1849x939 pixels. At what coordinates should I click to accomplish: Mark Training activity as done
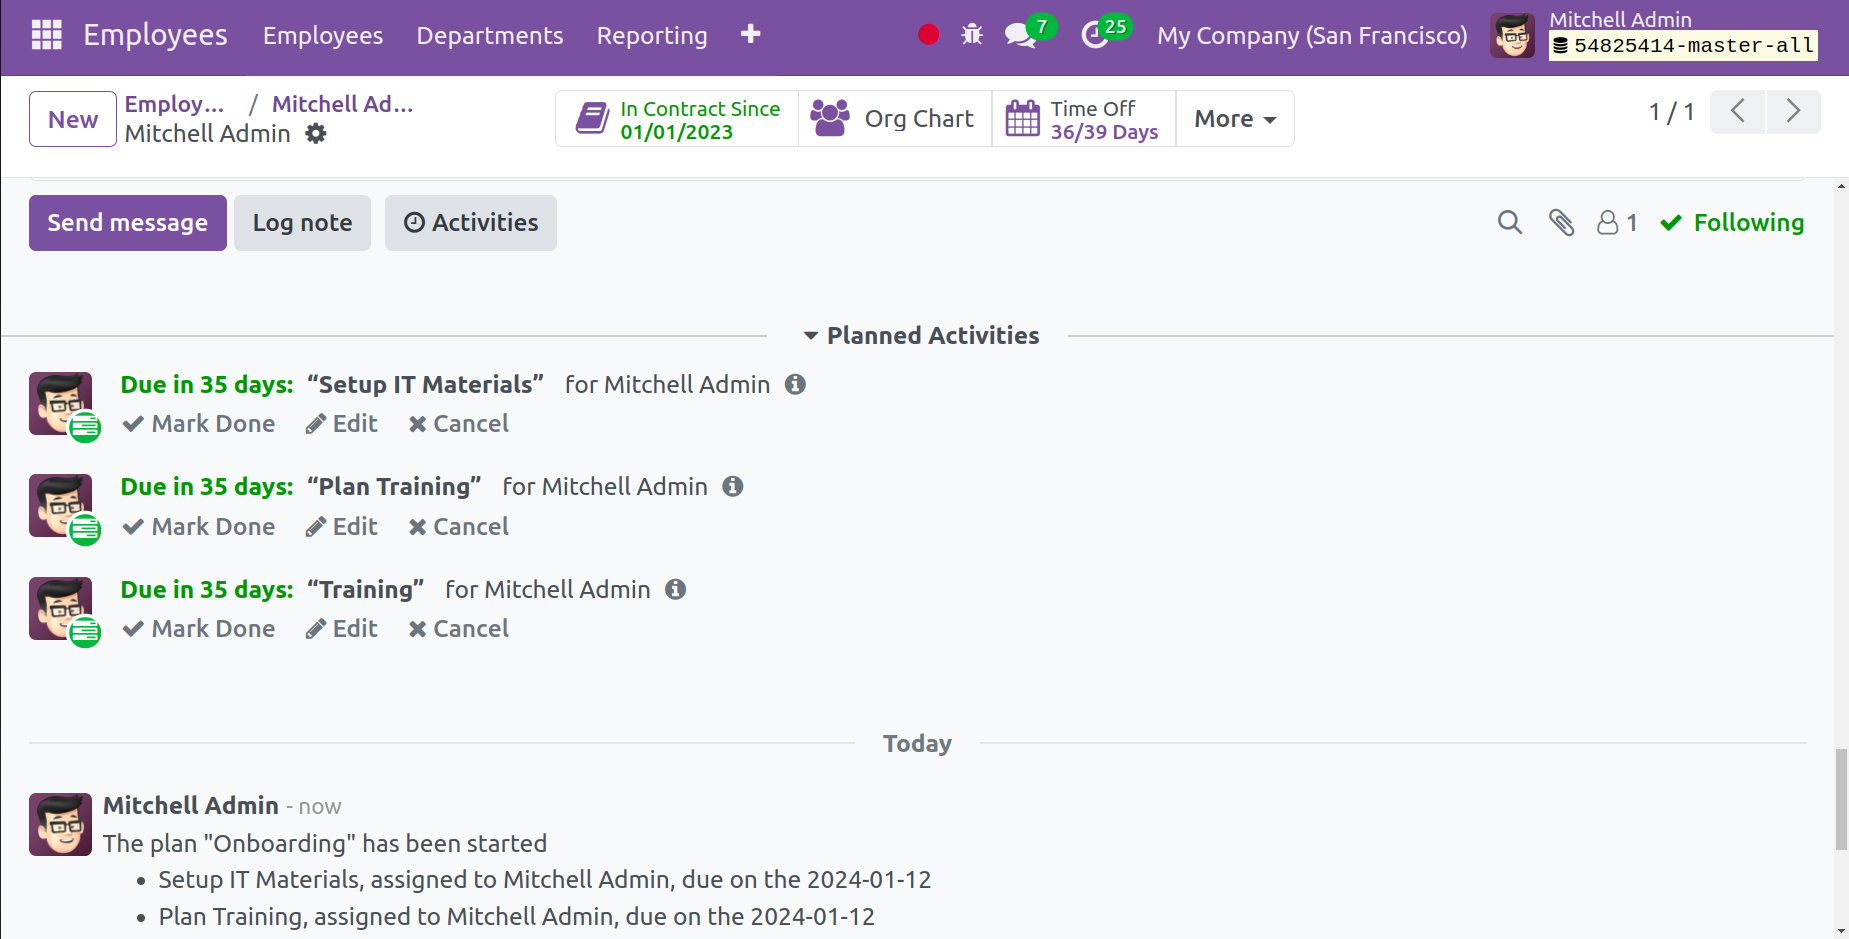point(198,628)
